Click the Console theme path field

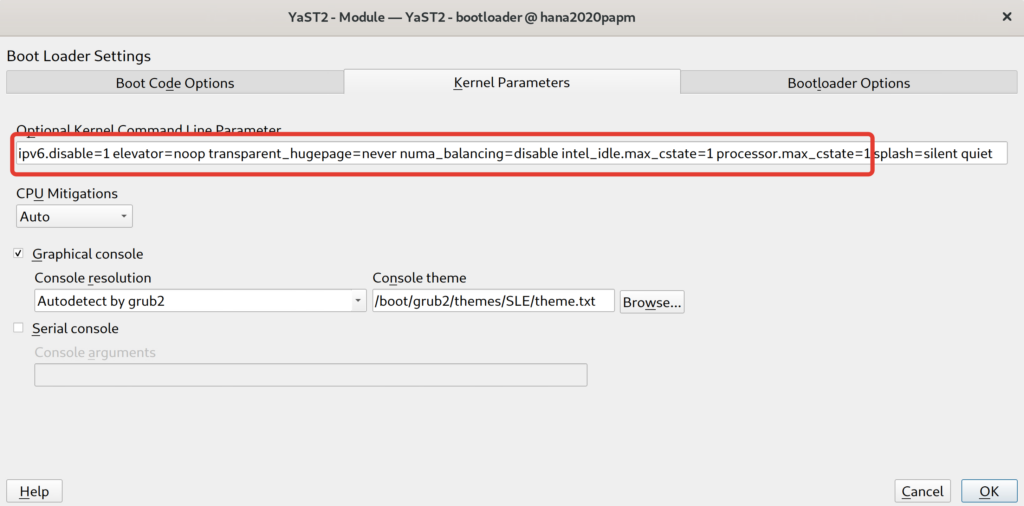tap(493, 300)
